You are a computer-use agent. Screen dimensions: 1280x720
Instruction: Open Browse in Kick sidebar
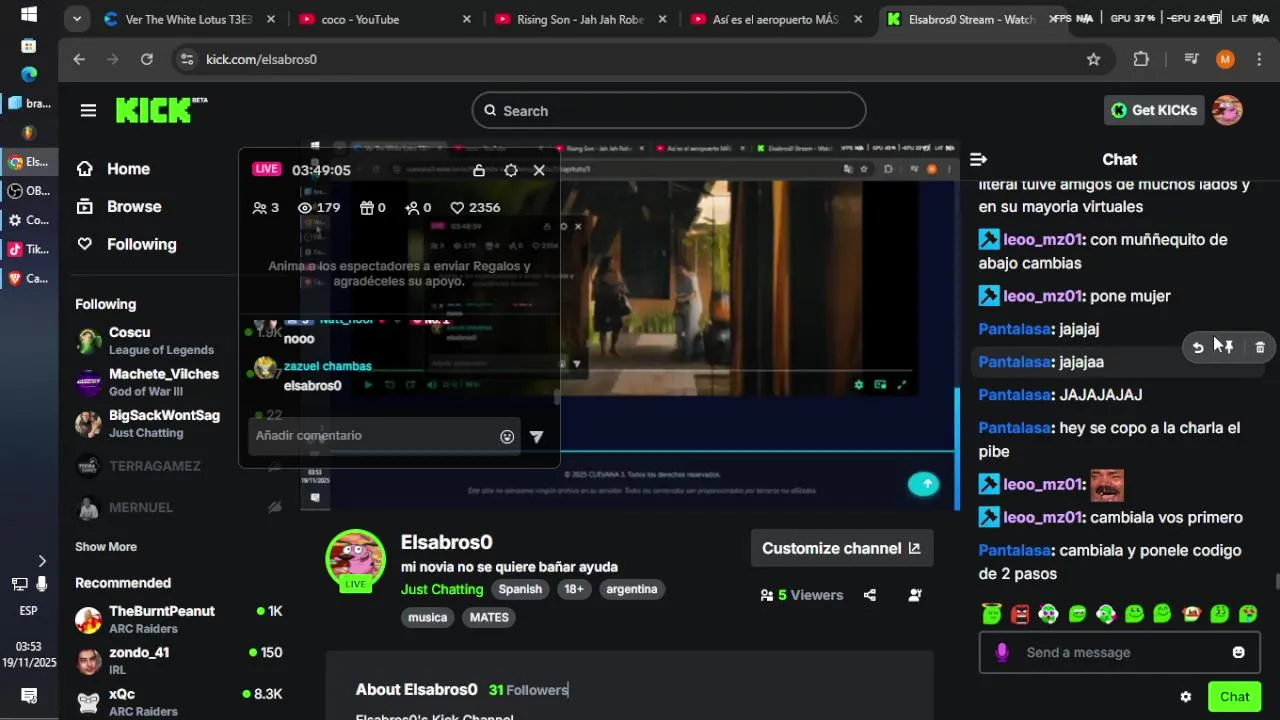[x=119, y=206]
